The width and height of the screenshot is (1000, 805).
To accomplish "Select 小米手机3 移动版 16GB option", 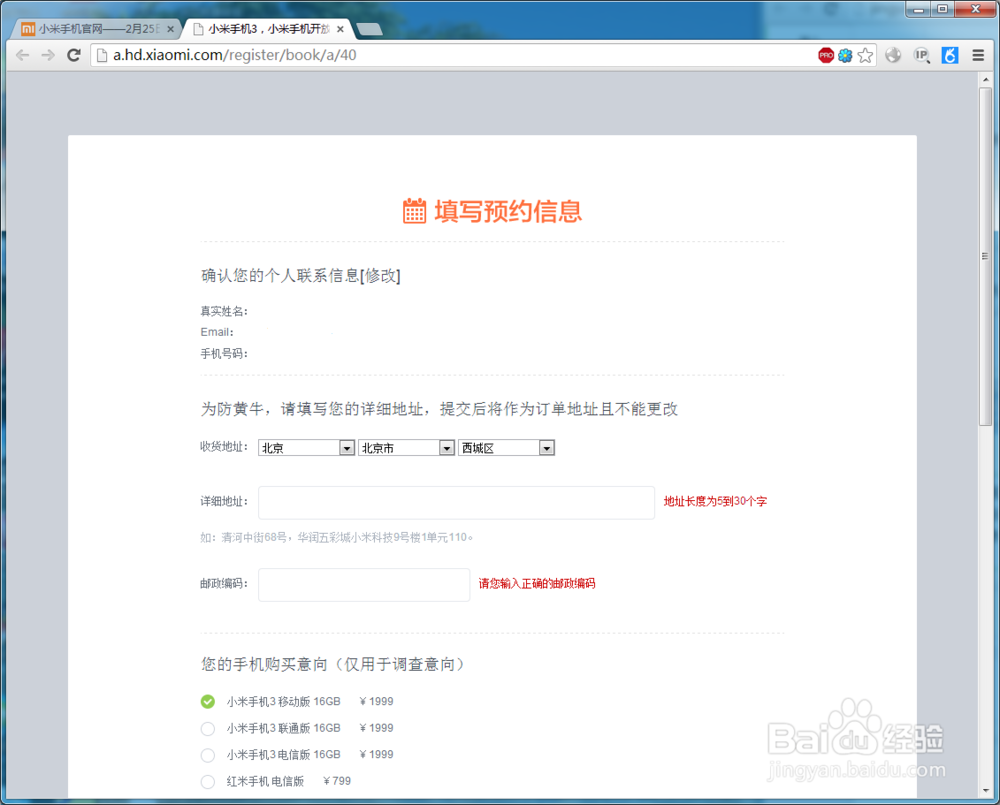I will click(208, 702).
